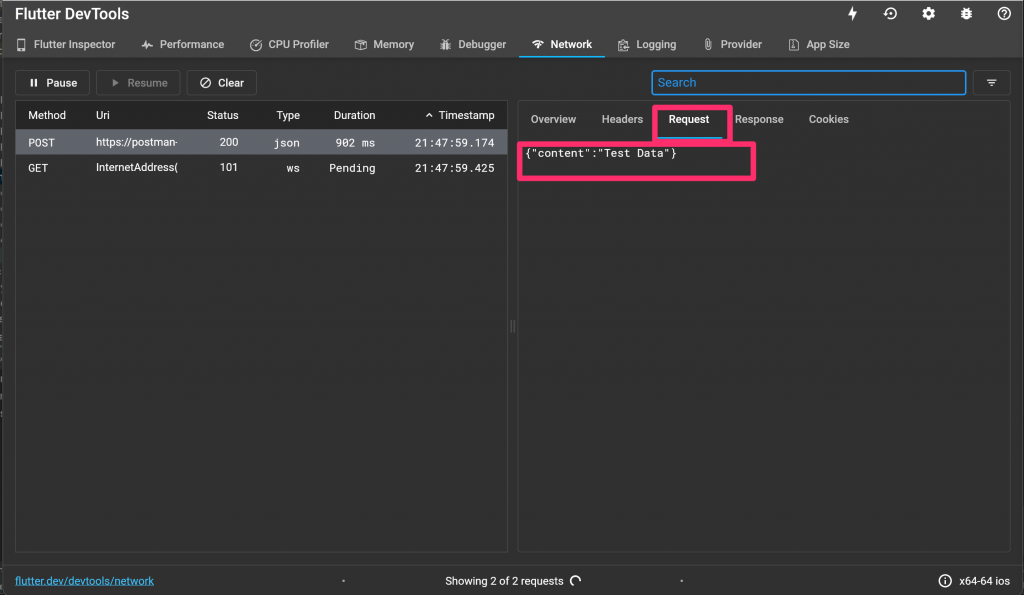Open the Debugger tab
Screen dimensions: 1024x595
click(x=473, y=44)
